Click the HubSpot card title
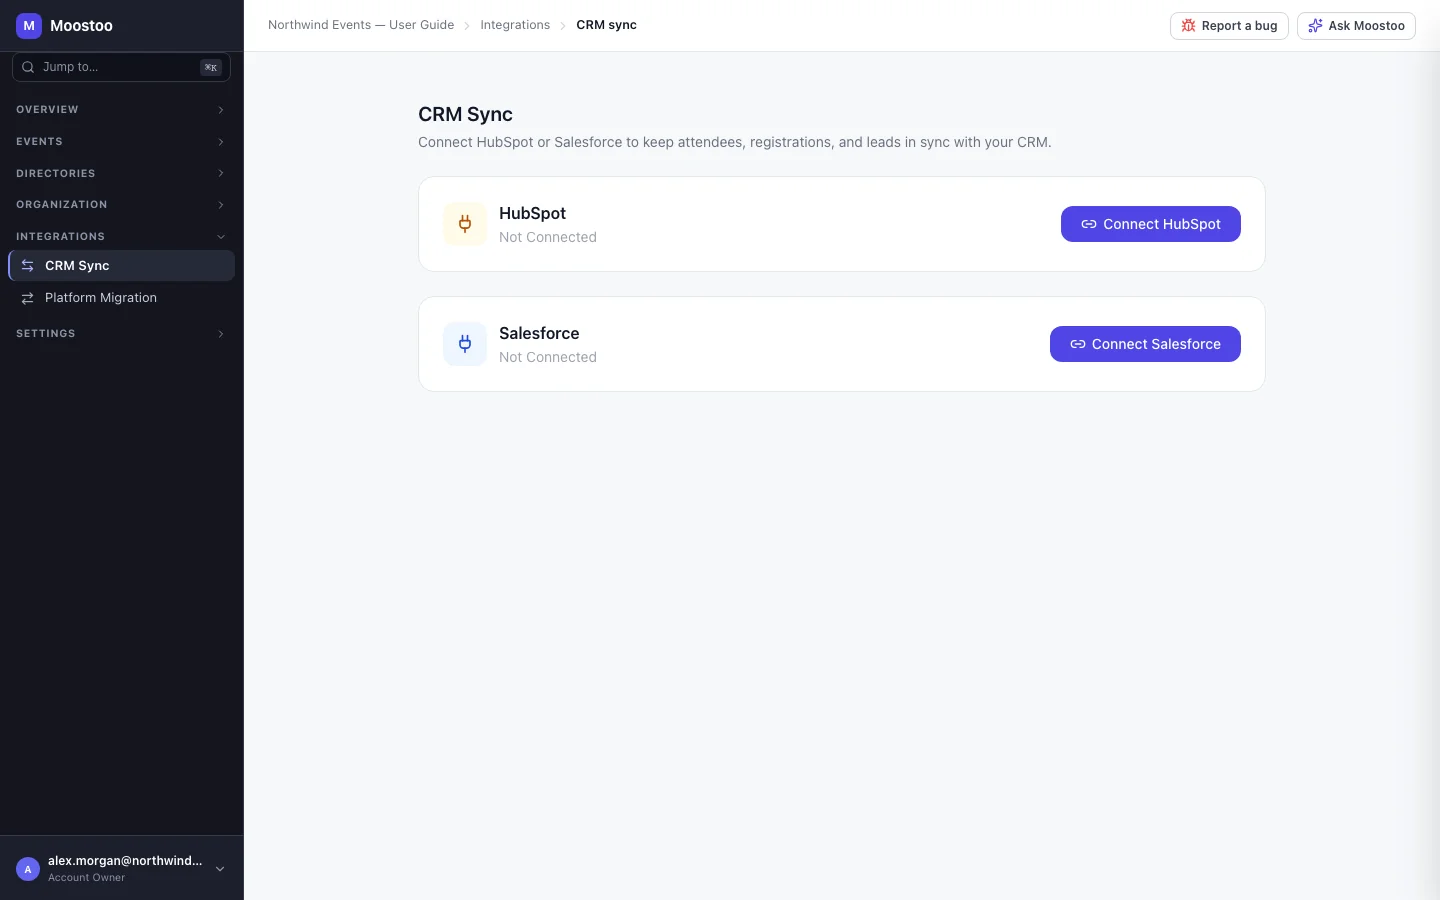This screenshot has width=1440, height=900. point(532,213)
